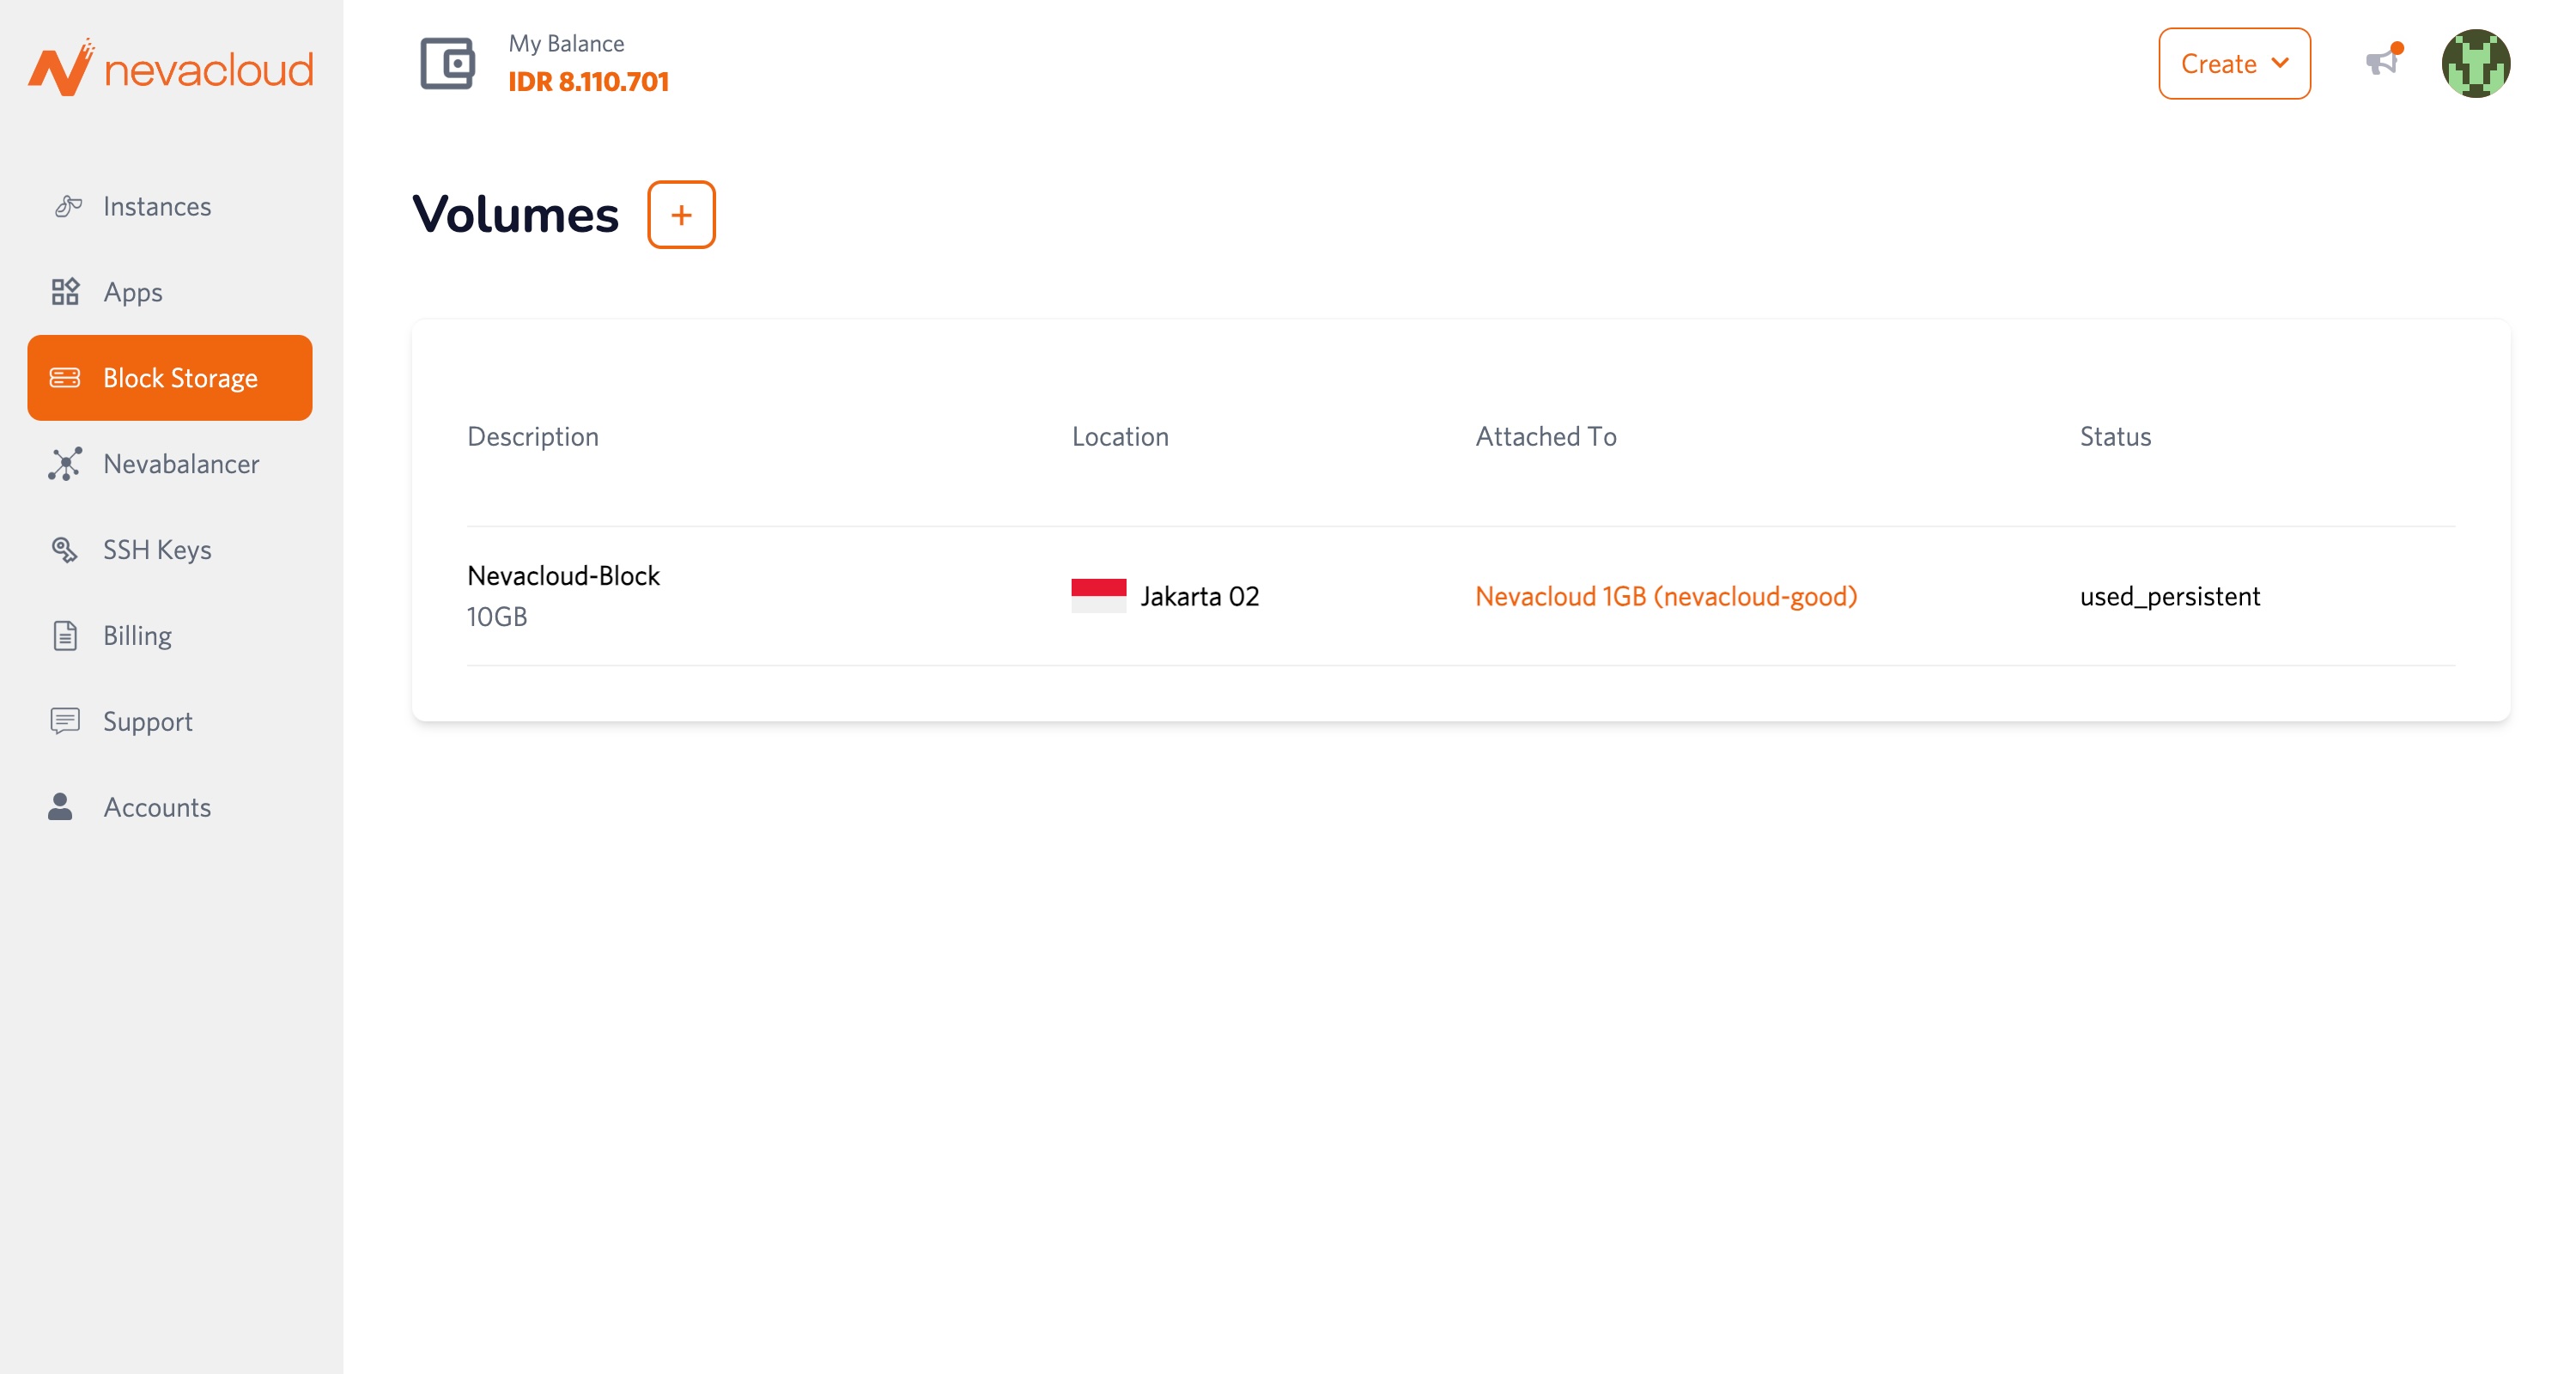Open attached instance Nevacloud 1GB link
This screenshot has width=2576, height=1374.
1666,596
